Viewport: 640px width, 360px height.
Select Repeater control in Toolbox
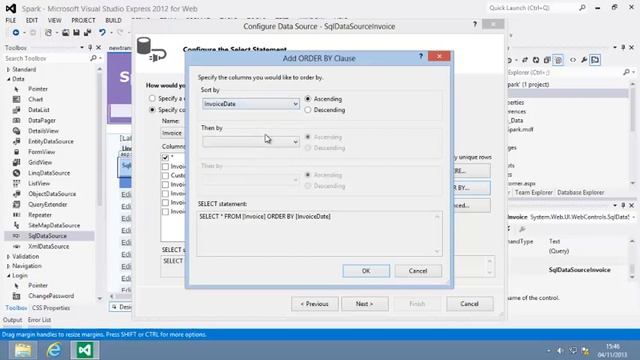point(40,215)
